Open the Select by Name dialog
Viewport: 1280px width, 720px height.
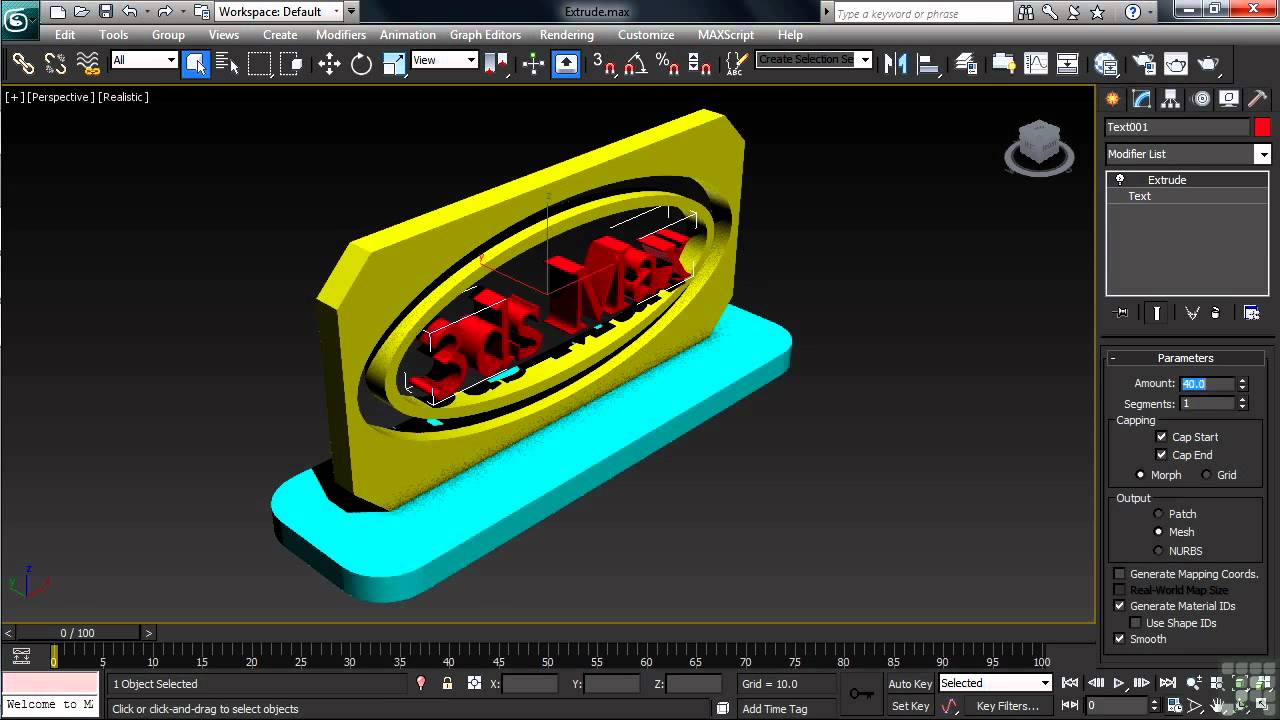[x=227, y=64]
